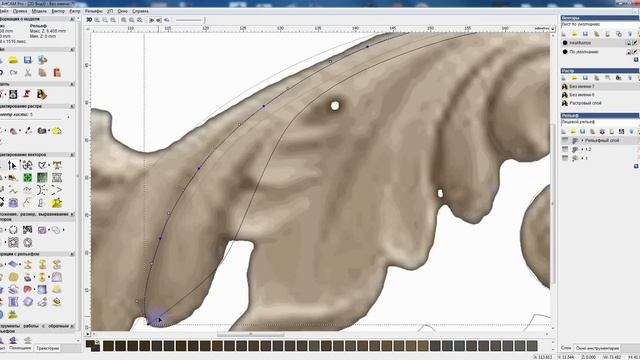This screenshot has width=640, height=360.
Task: Select the raster paint brush tool
Action: (x=28, y=131)
